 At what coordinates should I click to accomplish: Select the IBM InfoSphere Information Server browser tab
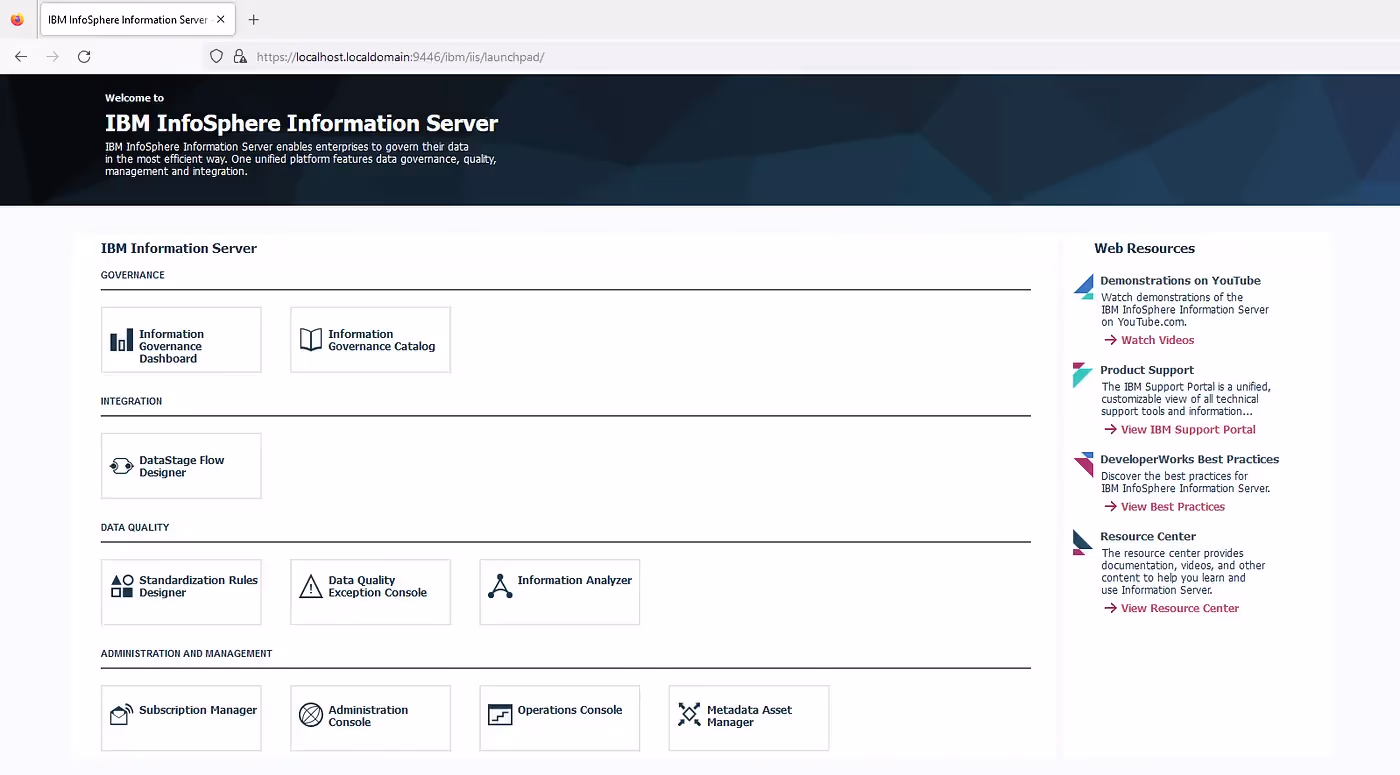[137, 19]
